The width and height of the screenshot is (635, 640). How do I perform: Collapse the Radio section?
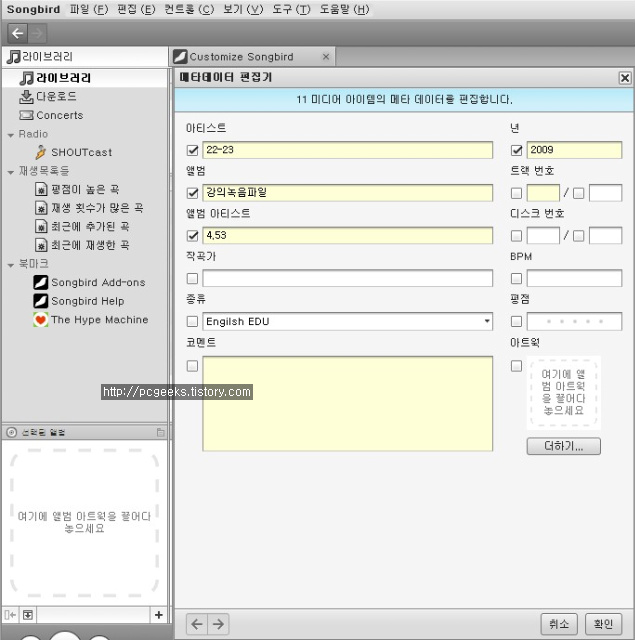(11, 135)
